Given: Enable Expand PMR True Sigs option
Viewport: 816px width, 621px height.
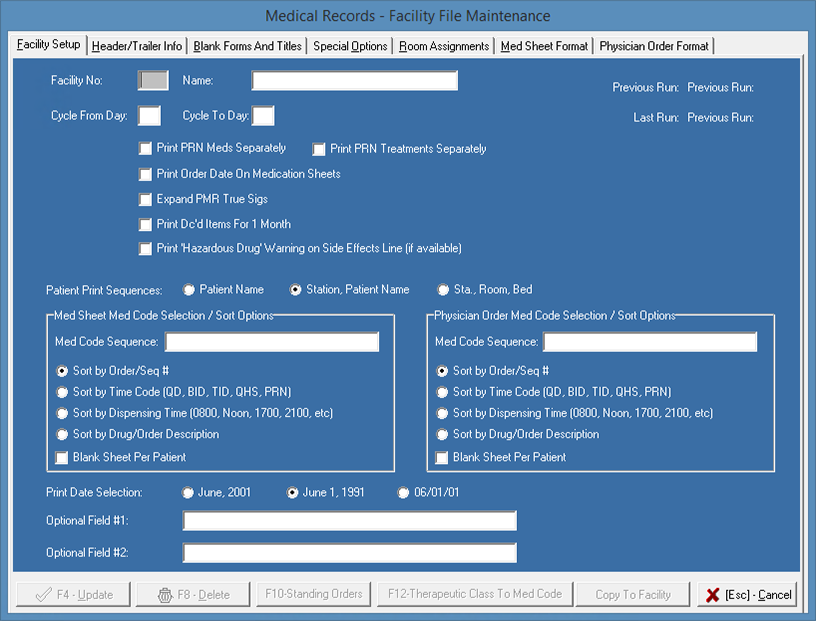Looking at the screenshot, I should click(x=146, y=199).
